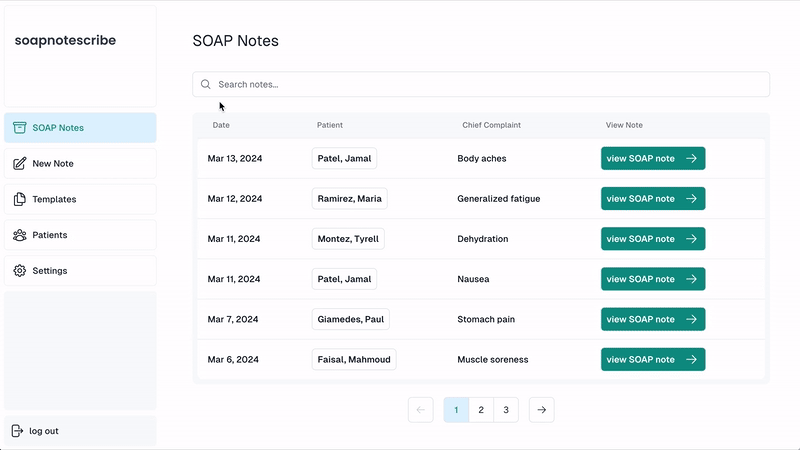This screenshot has width=800, height=450.
Task: Open the New Note sidebar section
Action: point(80,163)
